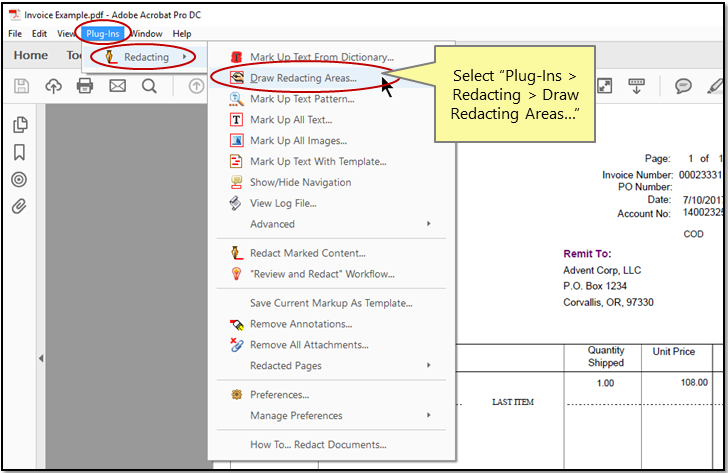Viewport: 728px width, 473px height.
Task: Expand the Advanced submenu
Action: click(x=272, y=224)
